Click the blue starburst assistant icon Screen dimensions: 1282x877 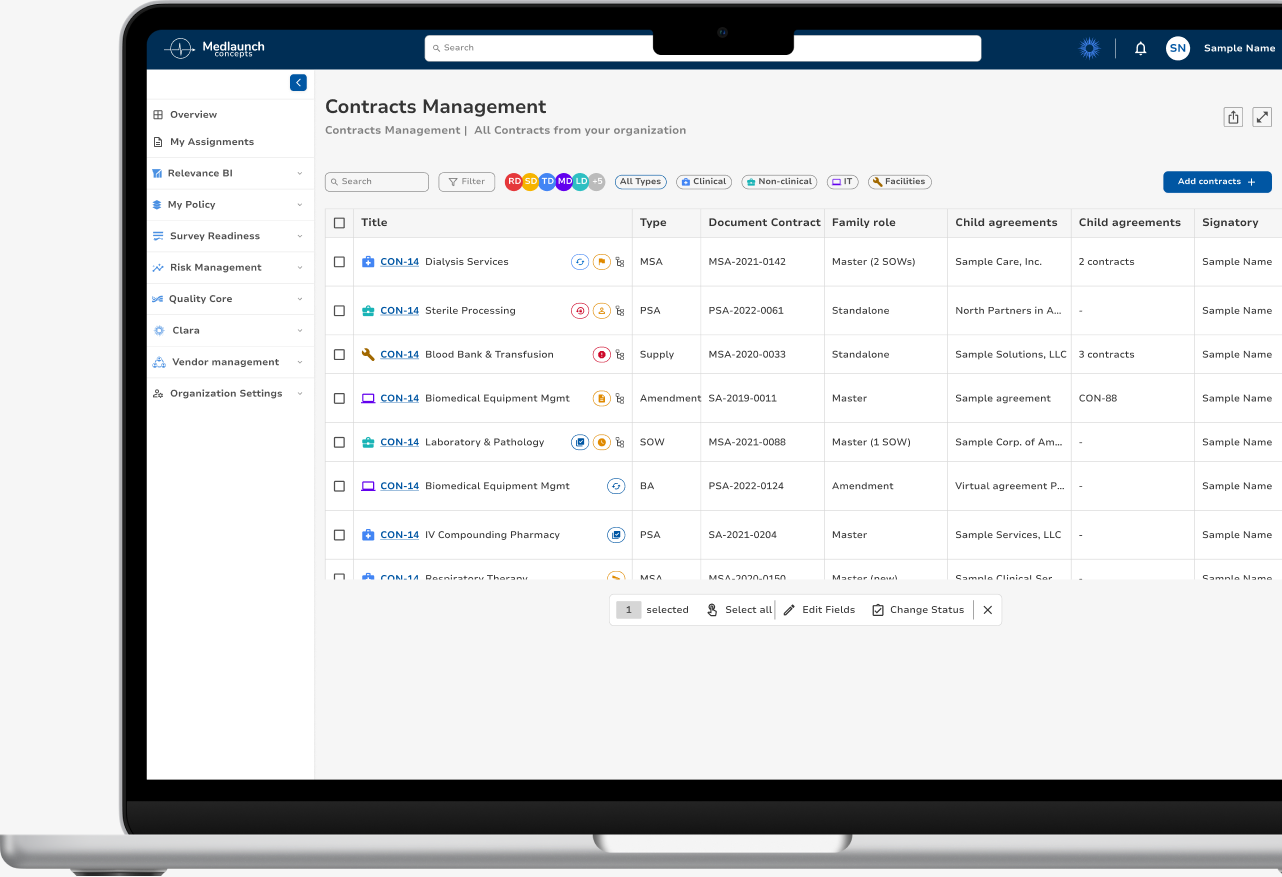[x=1089, y=48]
